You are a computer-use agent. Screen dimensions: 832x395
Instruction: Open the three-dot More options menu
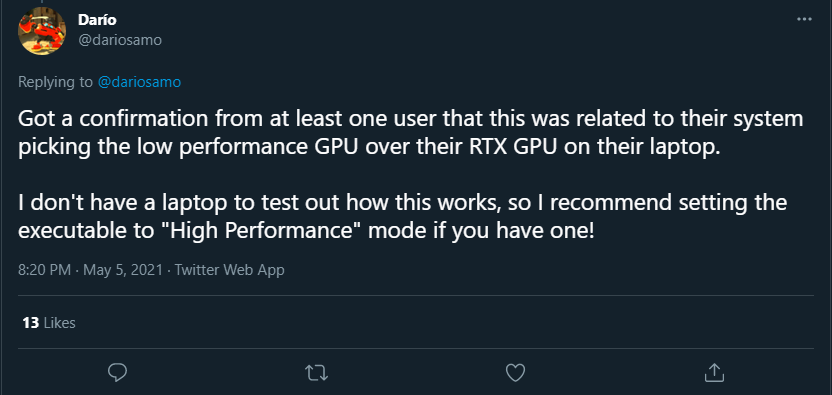click(x=804, y=19)
